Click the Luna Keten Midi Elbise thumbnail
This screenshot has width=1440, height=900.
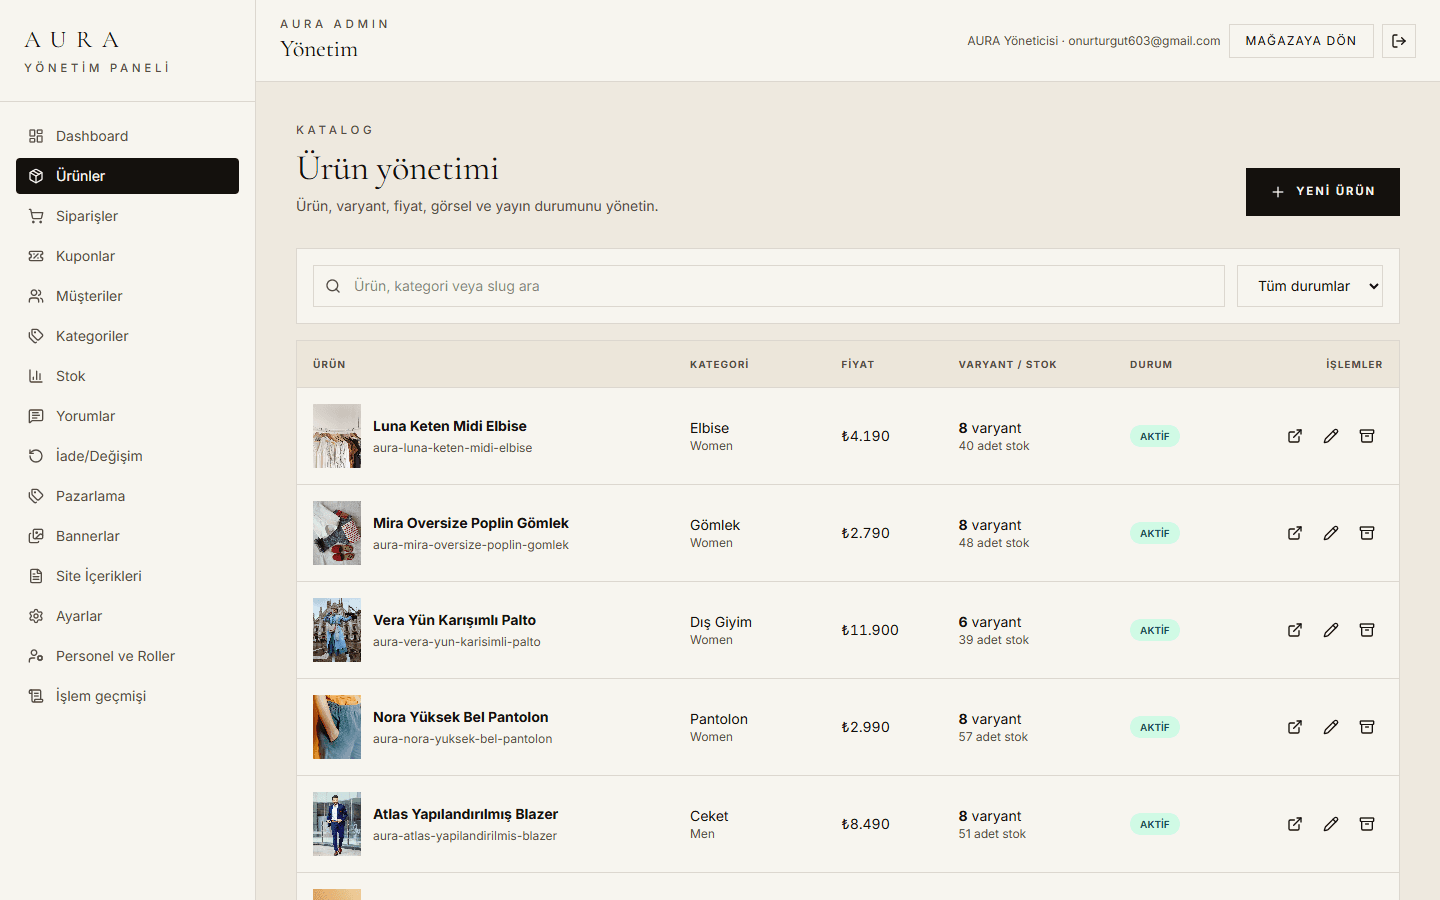(x=337, y=436)
